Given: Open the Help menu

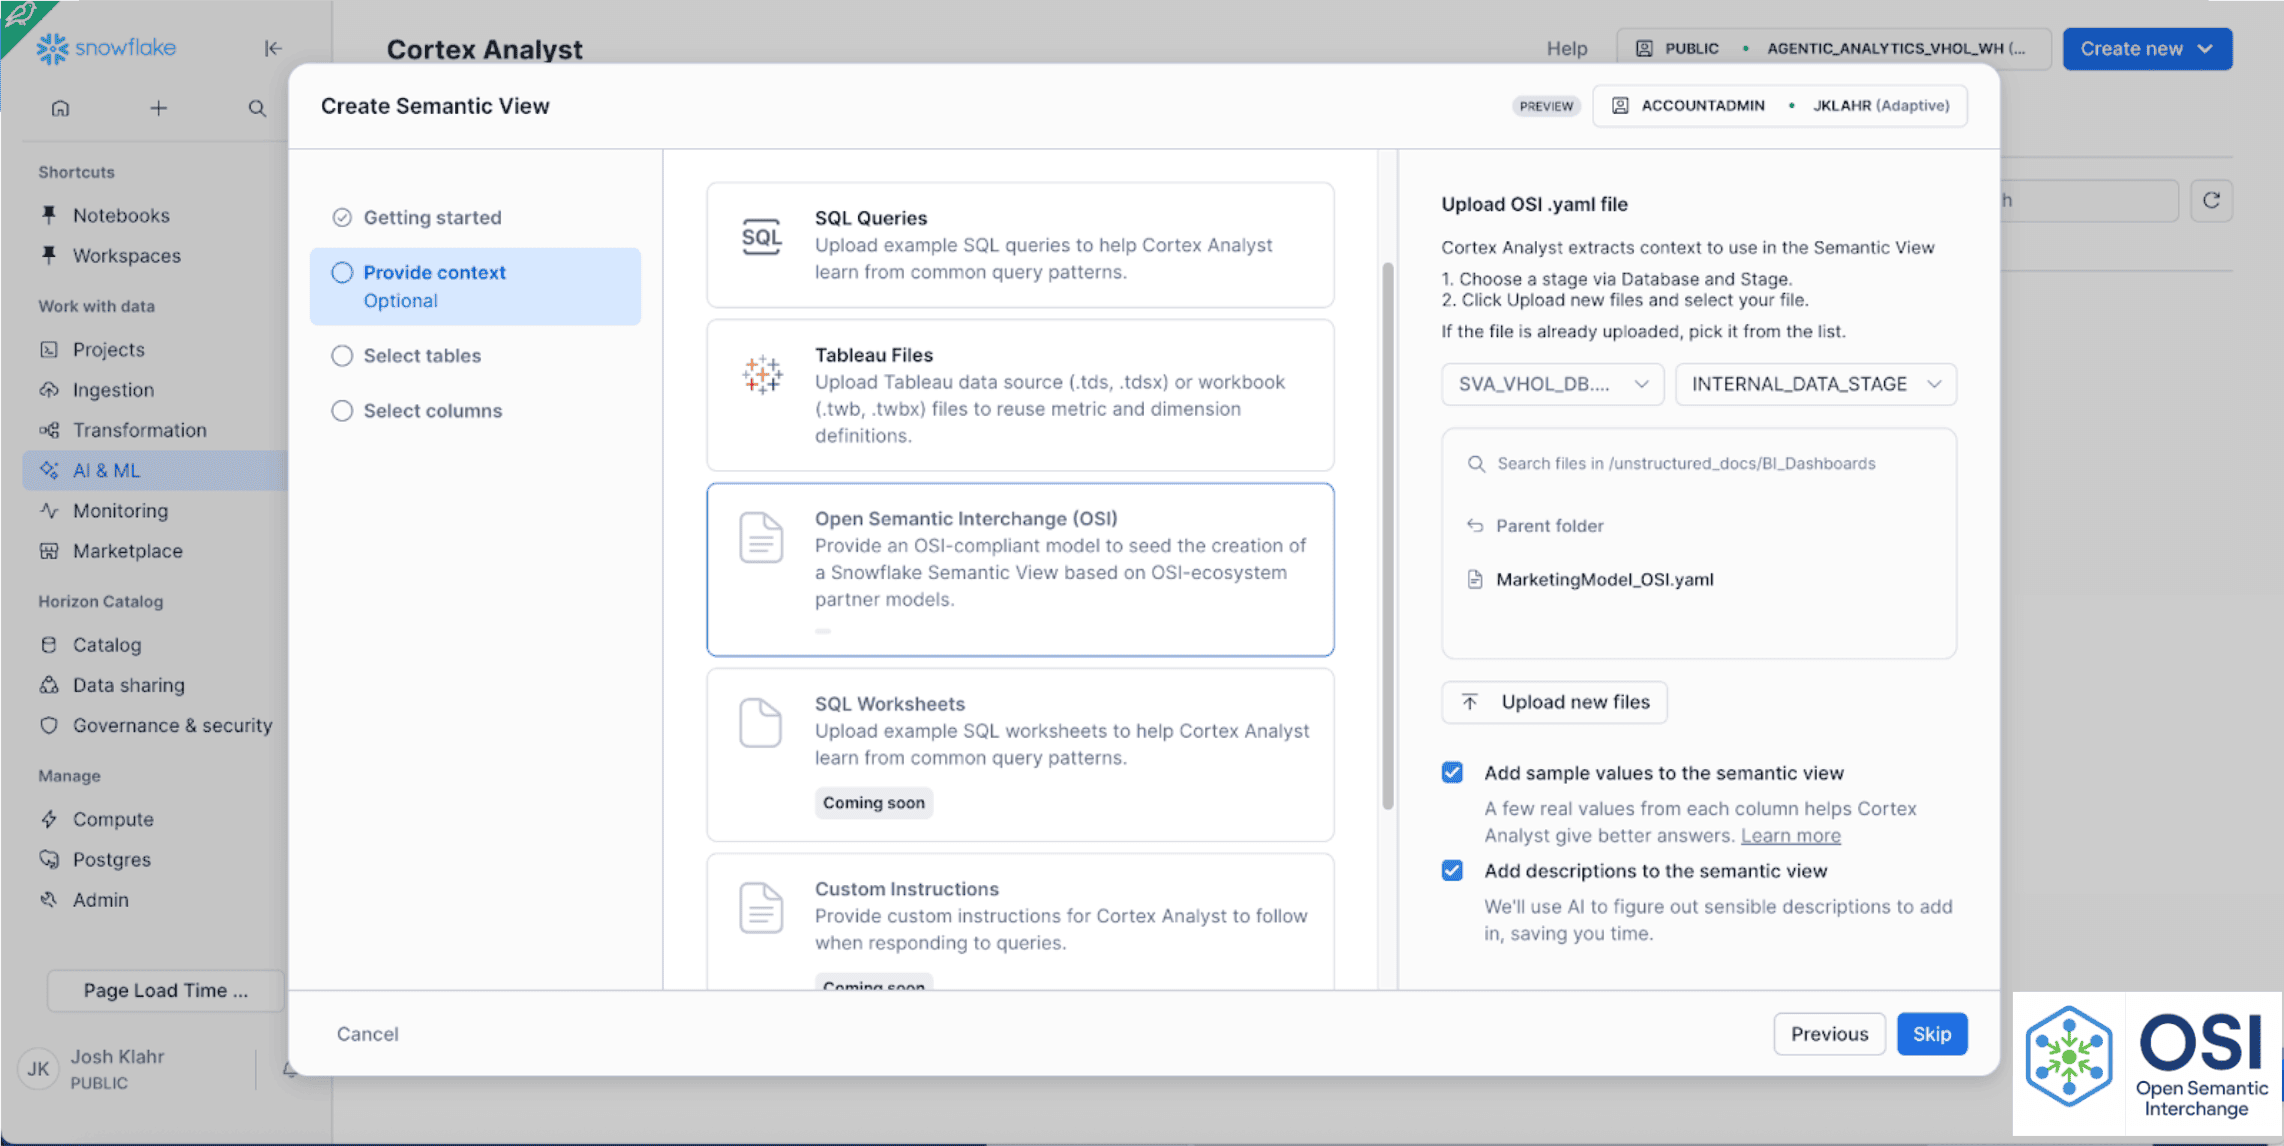Looking at the screenshot, I should point(1565,48).
